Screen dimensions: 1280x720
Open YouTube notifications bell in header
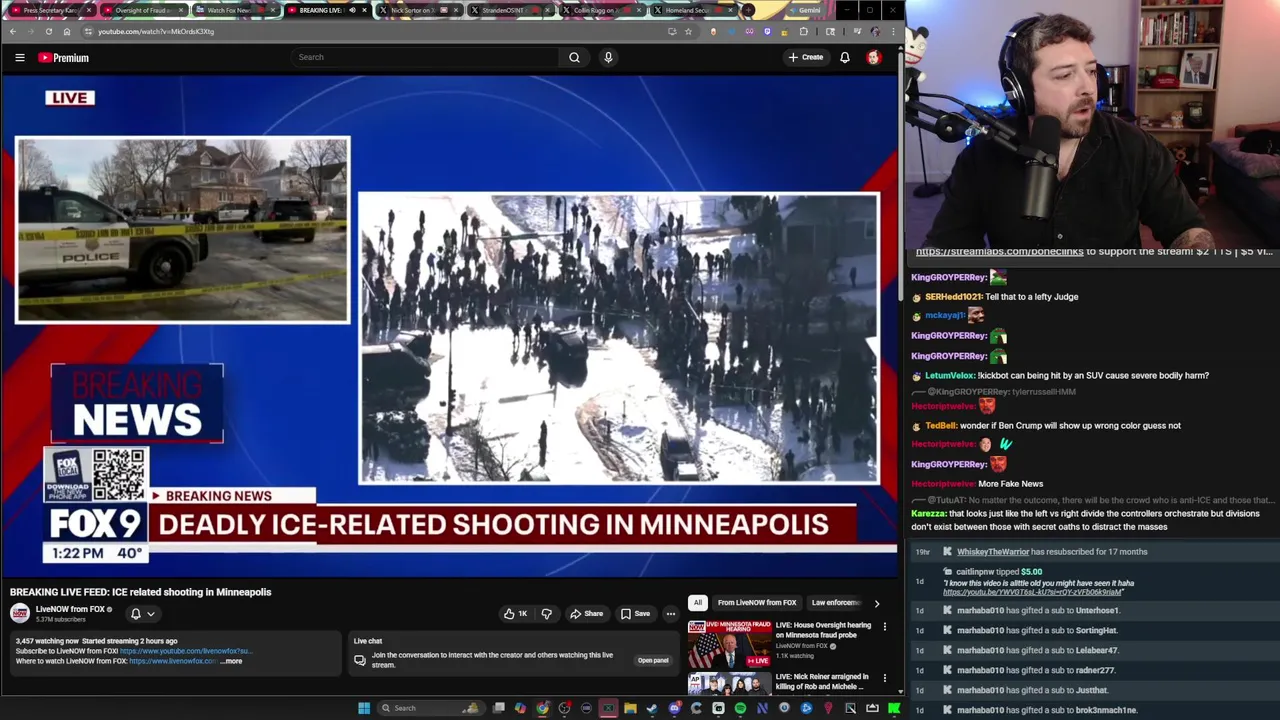845,57
